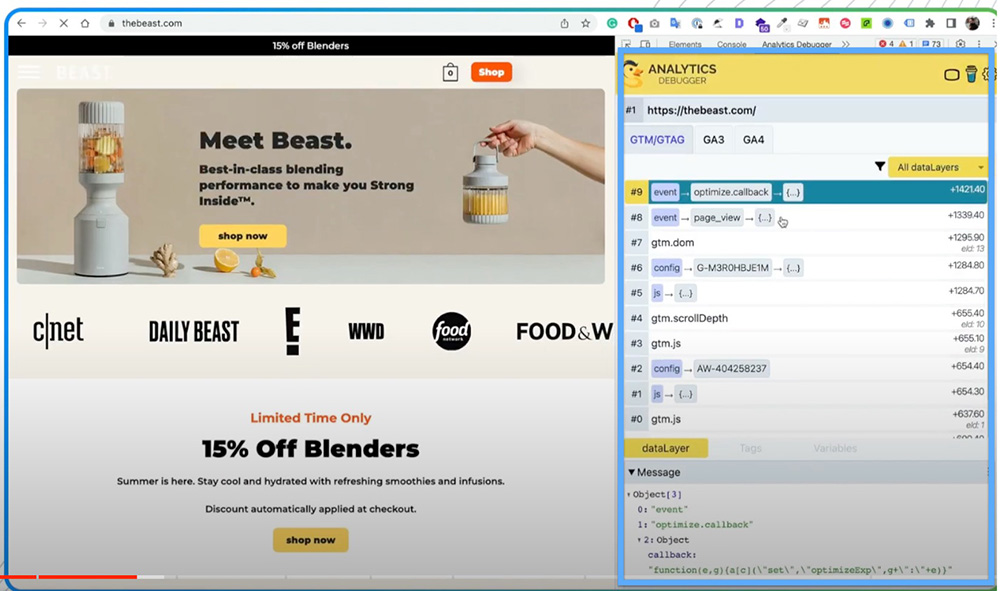Open the DevTools errors counter
This screenshot has height=591, width=1000.
886,44
